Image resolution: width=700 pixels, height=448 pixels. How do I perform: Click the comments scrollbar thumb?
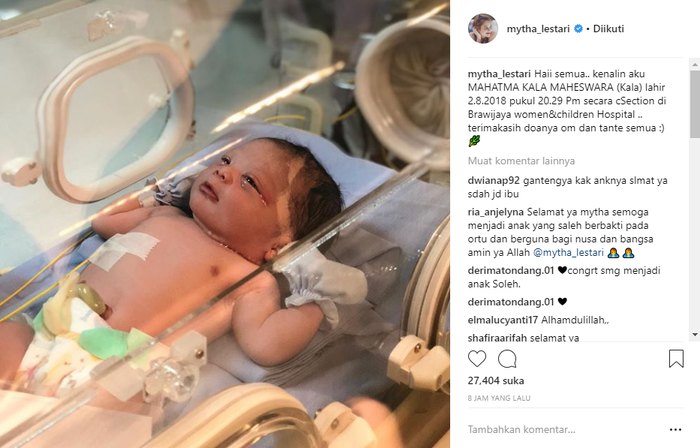(695, 104)
